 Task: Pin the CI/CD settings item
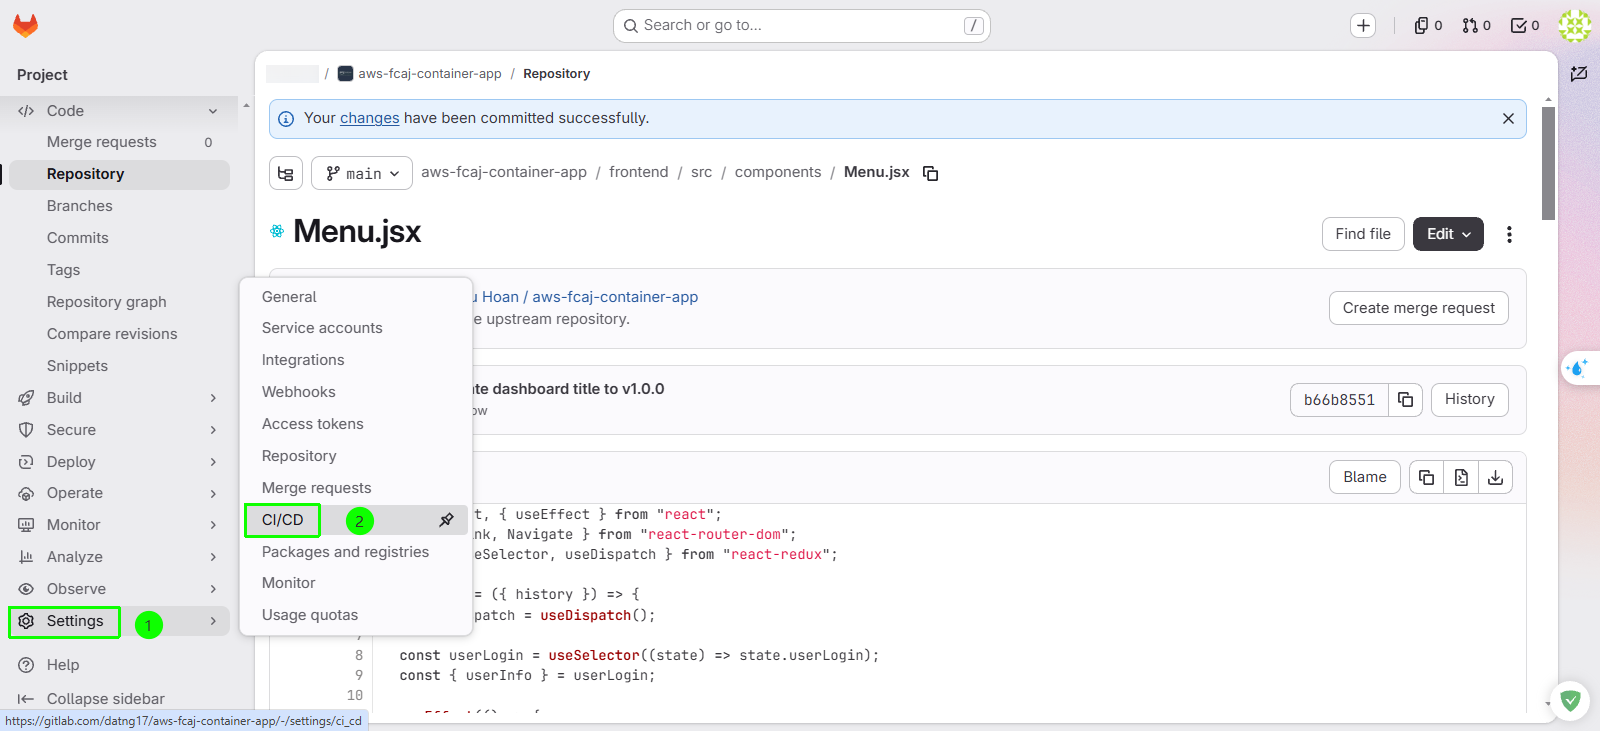tap(446, 520)
